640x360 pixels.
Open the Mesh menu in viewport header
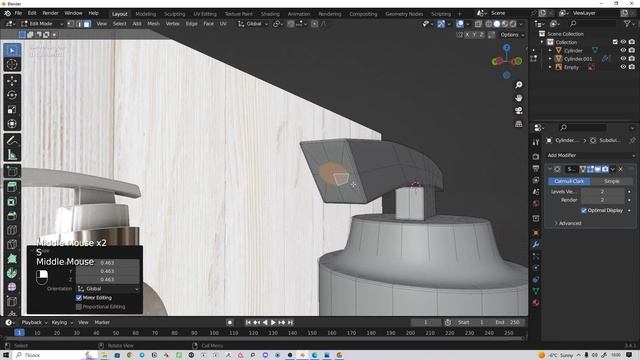(x=153, y=24)
